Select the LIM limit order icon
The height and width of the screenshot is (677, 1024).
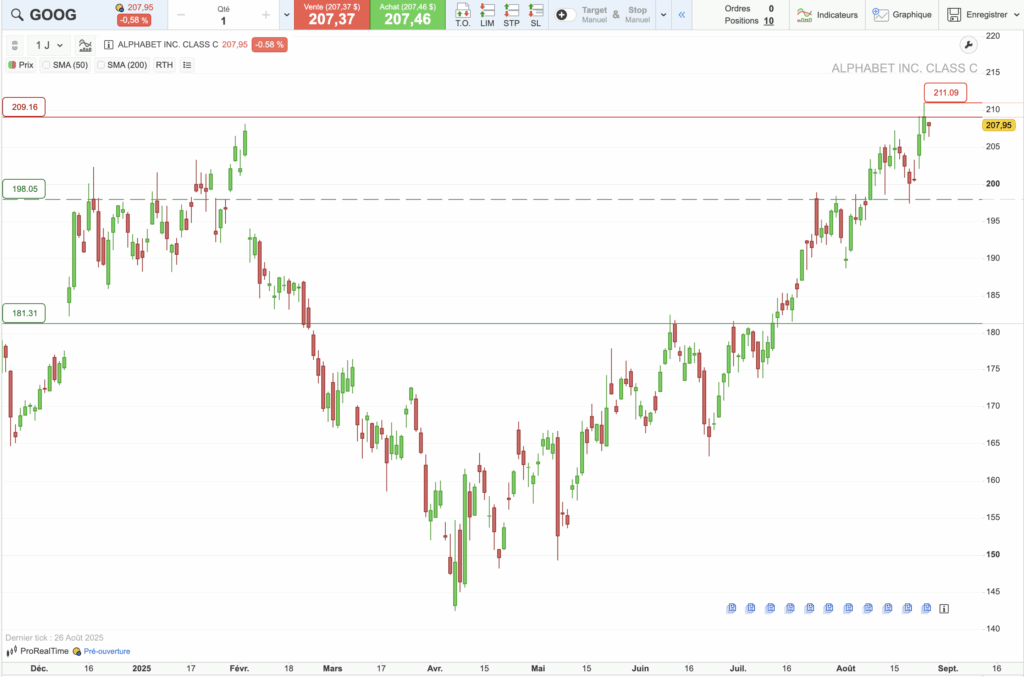point(488,15)
